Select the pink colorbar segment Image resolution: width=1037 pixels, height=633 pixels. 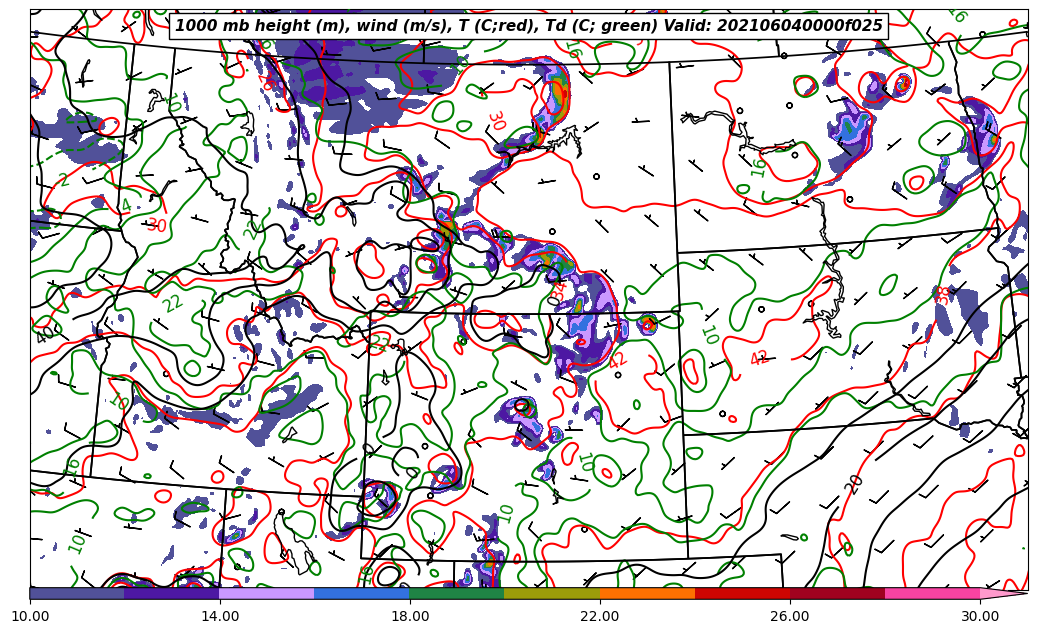tap(932, 593)
